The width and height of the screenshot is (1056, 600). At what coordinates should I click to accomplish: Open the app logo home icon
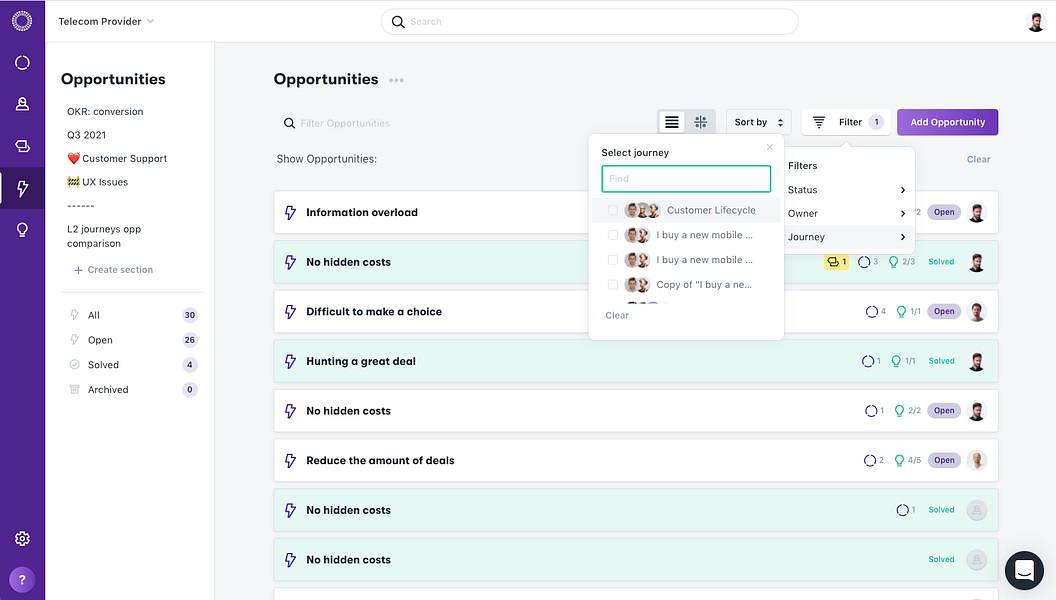tap(22, 22)
